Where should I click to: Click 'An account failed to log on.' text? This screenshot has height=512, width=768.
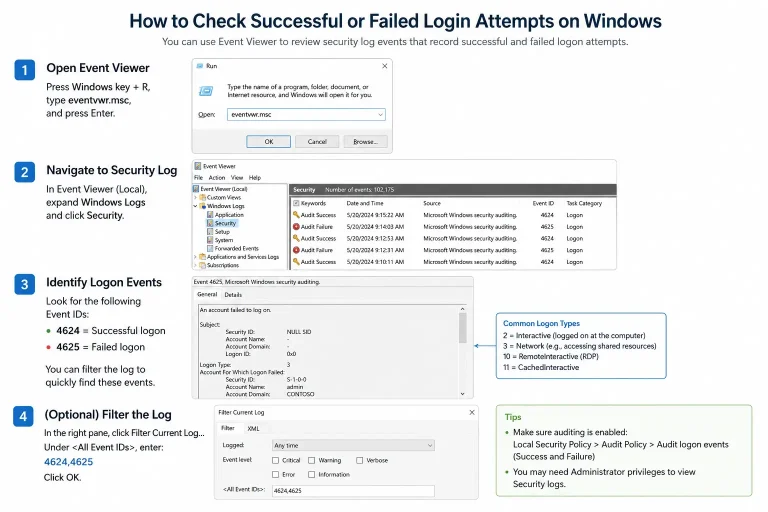[235, 310]
